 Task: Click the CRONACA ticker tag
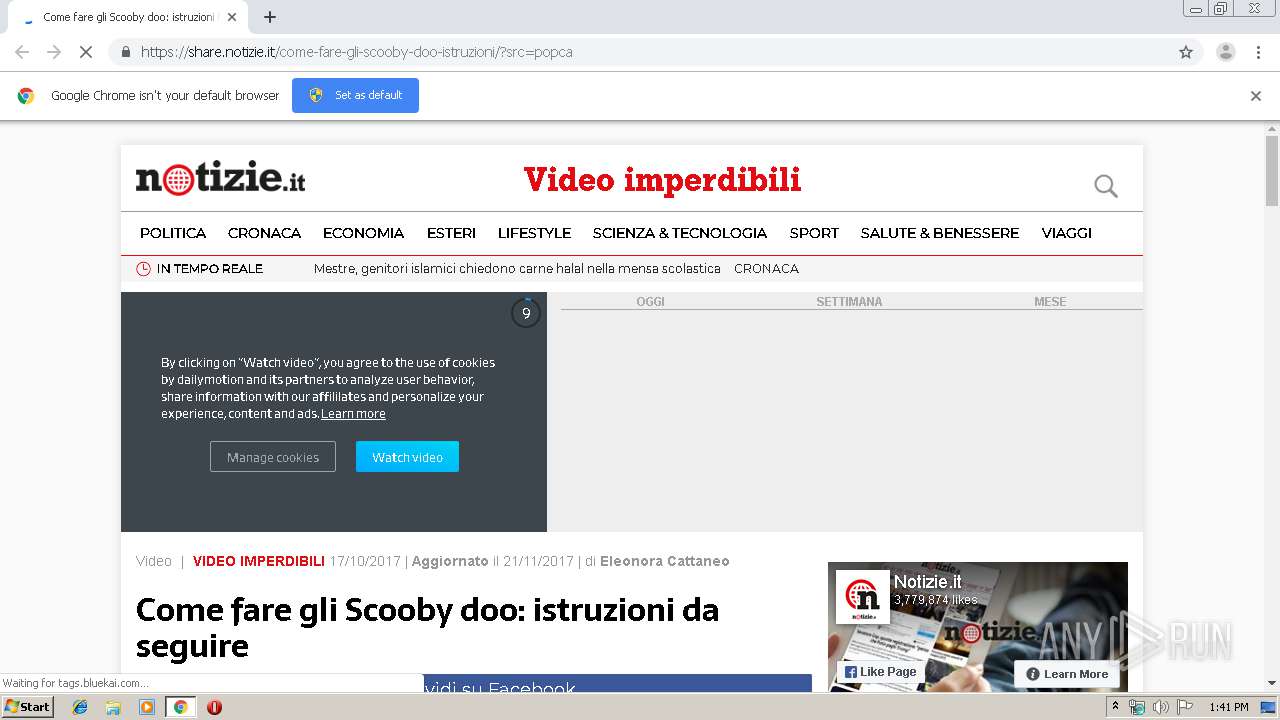click(766, 269)
